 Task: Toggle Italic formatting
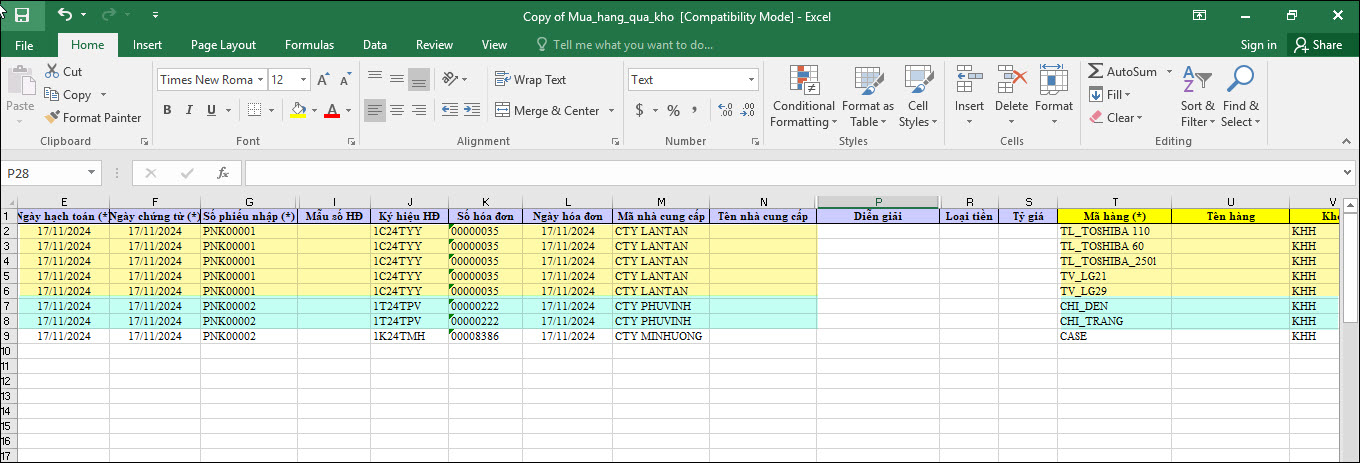pyautogui.click(x=187, y=111)
